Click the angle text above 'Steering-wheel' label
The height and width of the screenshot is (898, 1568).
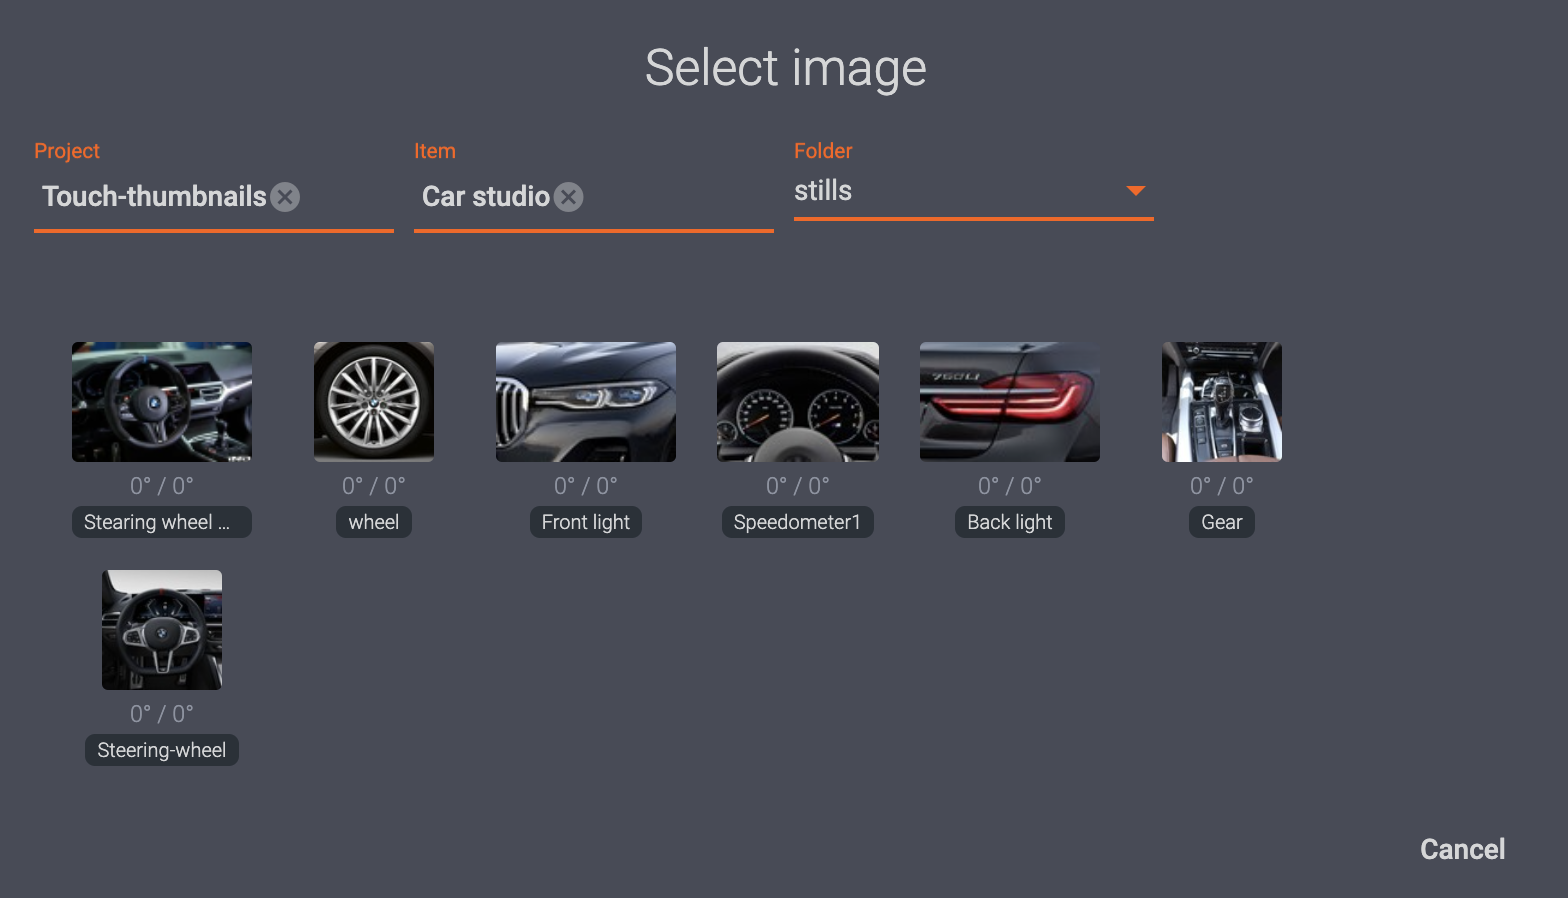coord(162,714)
